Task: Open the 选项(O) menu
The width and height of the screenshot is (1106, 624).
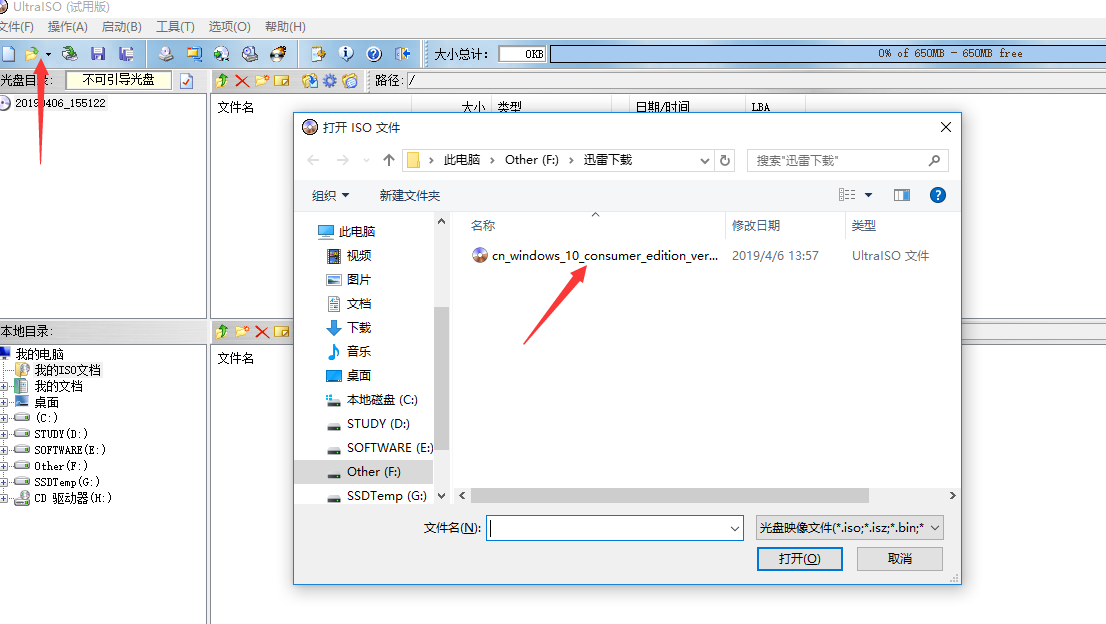Action: (229, 27)
